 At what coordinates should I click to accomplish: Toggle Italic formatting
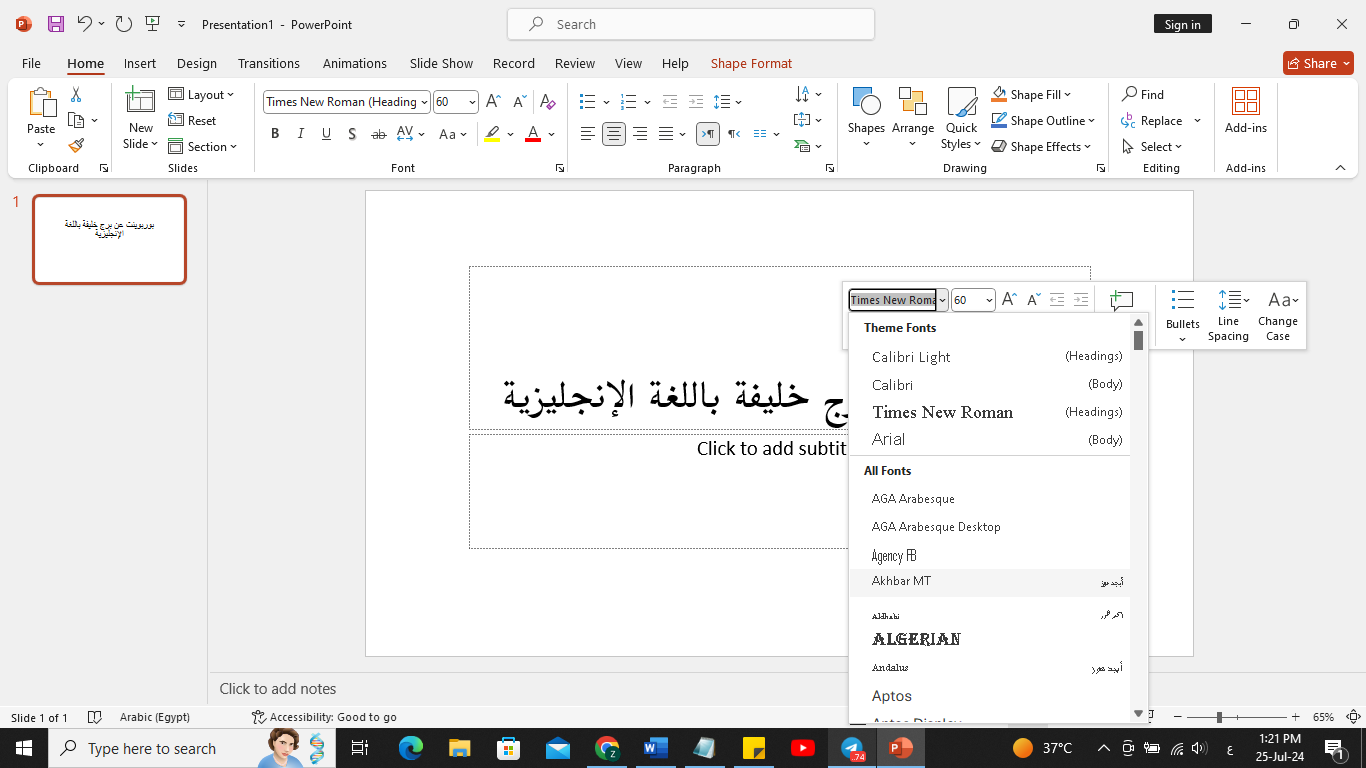click(301, 134)
